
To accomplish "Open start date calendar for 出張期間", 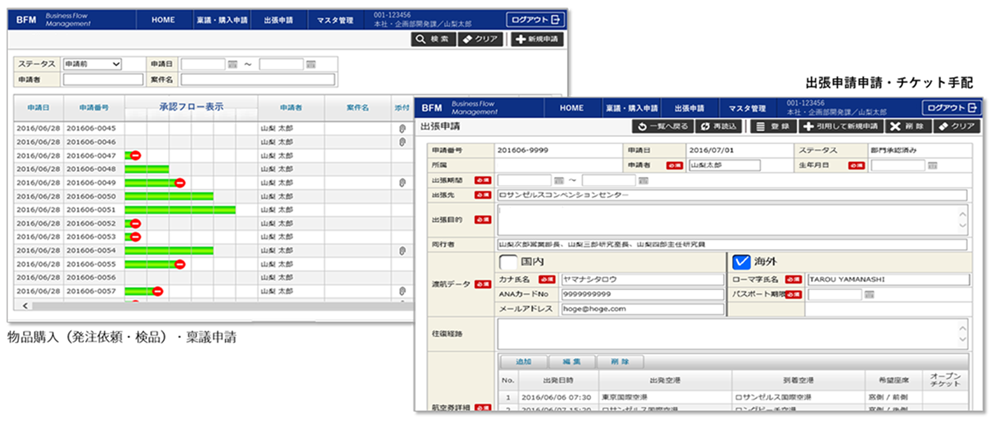I will (x=558, y=181).
